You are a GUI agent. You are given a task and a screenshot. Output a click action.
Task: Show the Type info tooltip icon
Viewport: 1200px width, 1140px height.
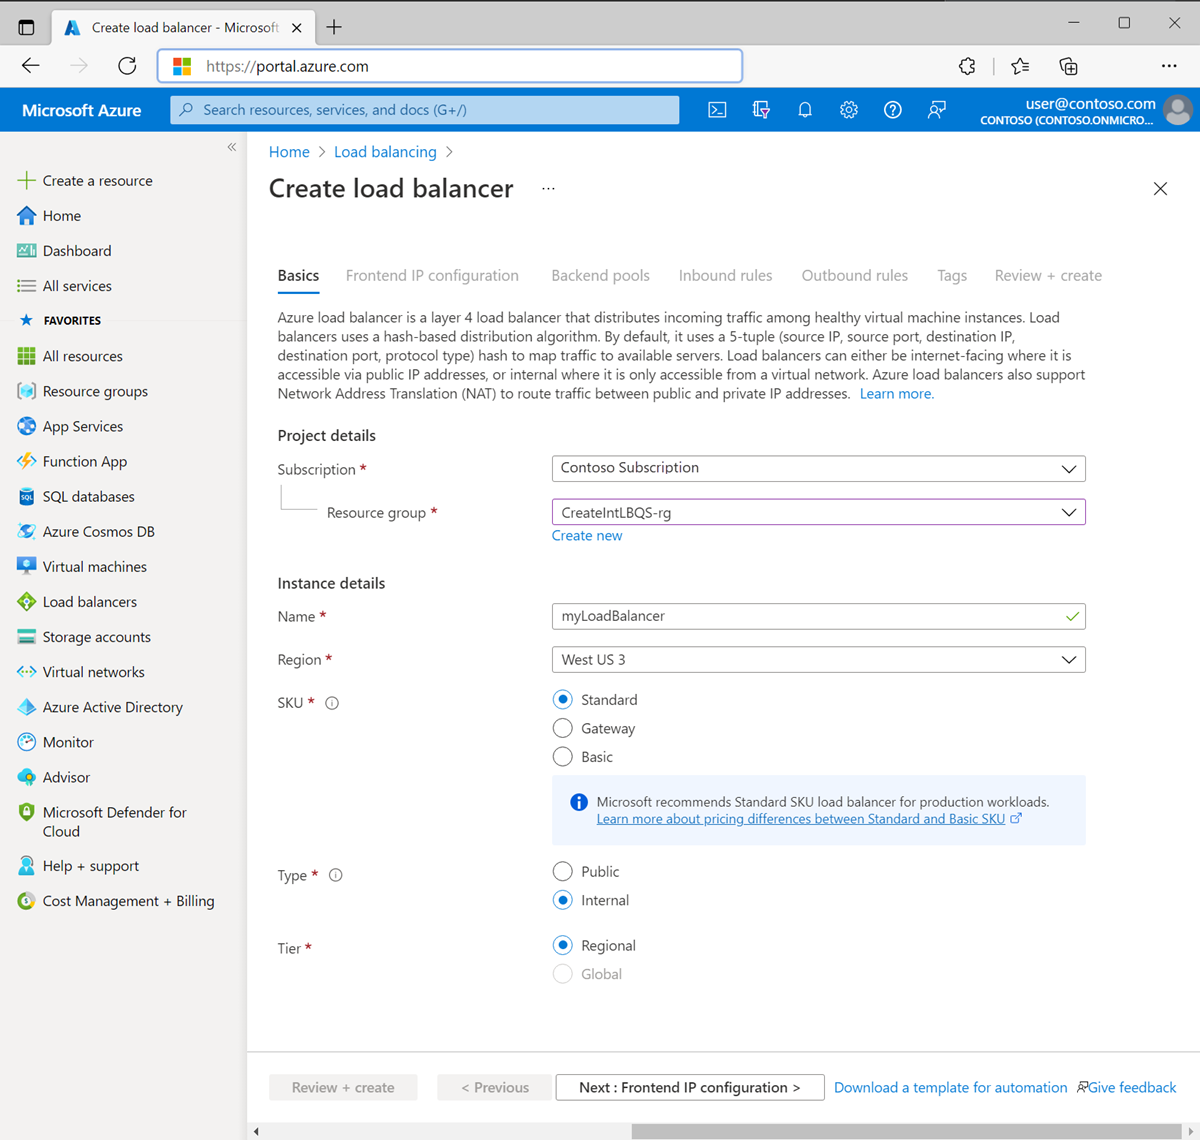(336, 875)
